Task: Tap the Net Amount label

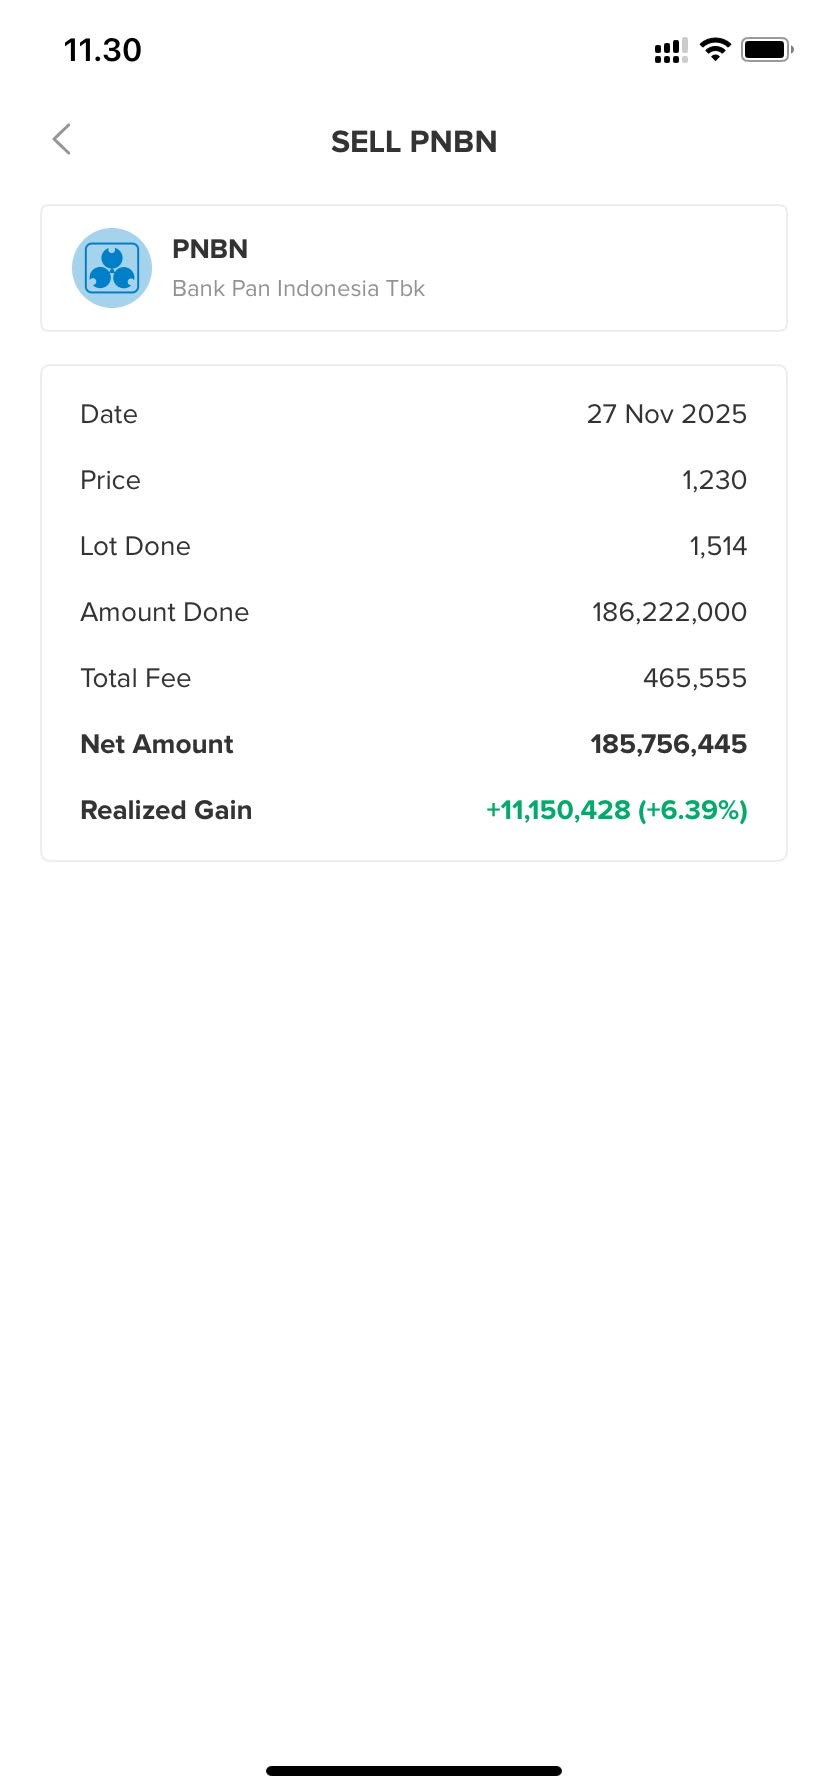Action: click(157, 744)
